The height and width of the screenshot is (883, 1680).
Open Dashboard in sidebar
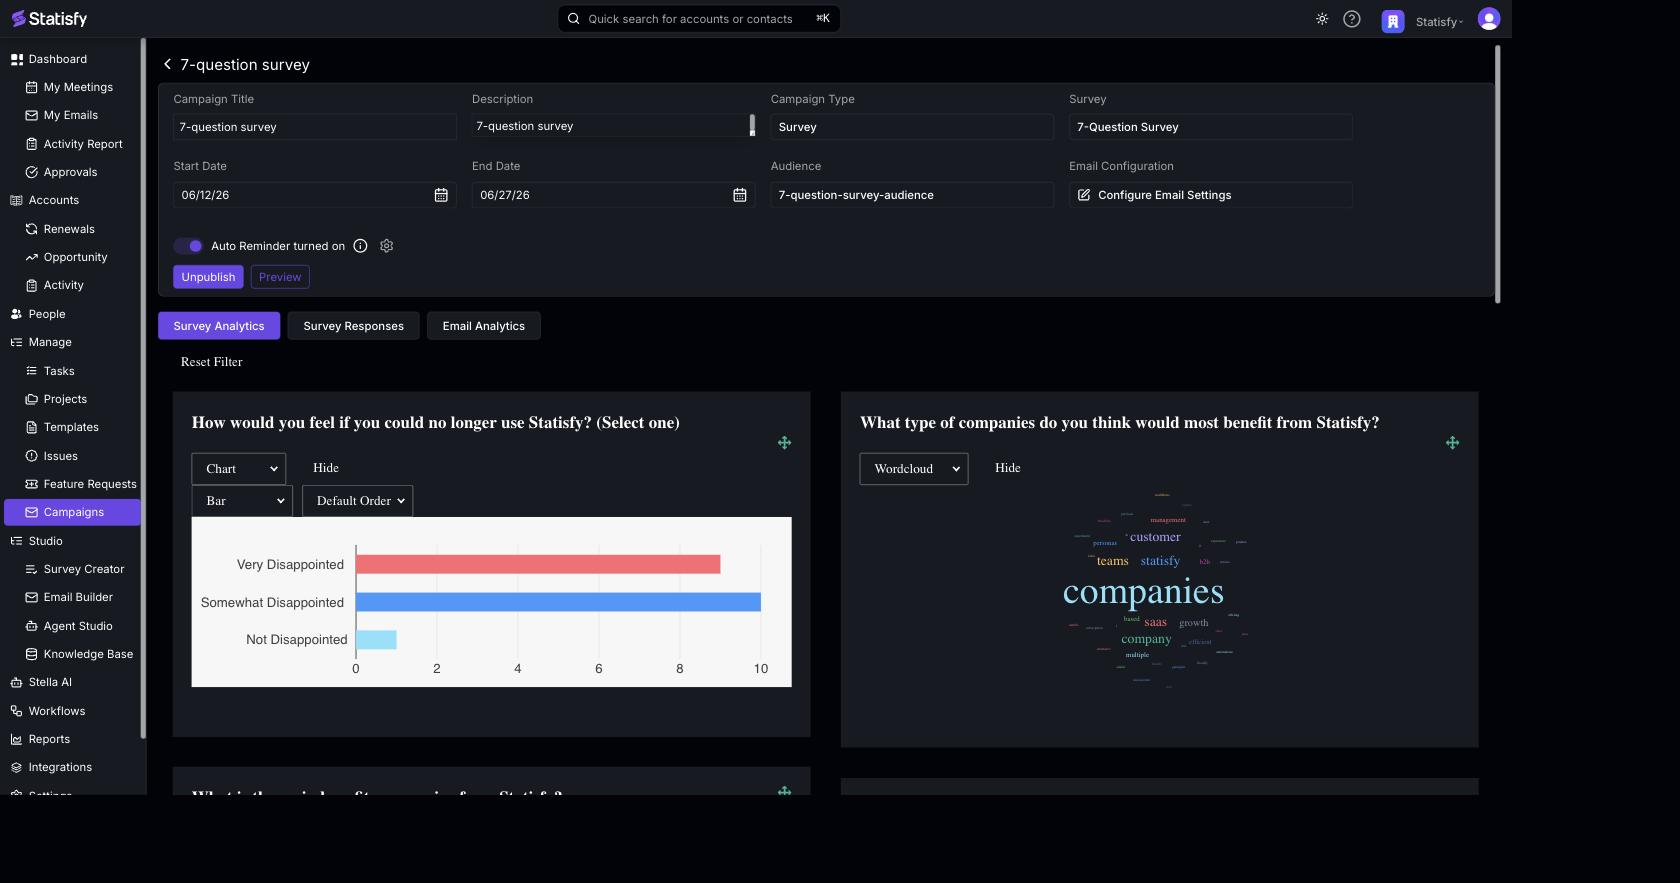pyautogui.click(x=58, y=59)
